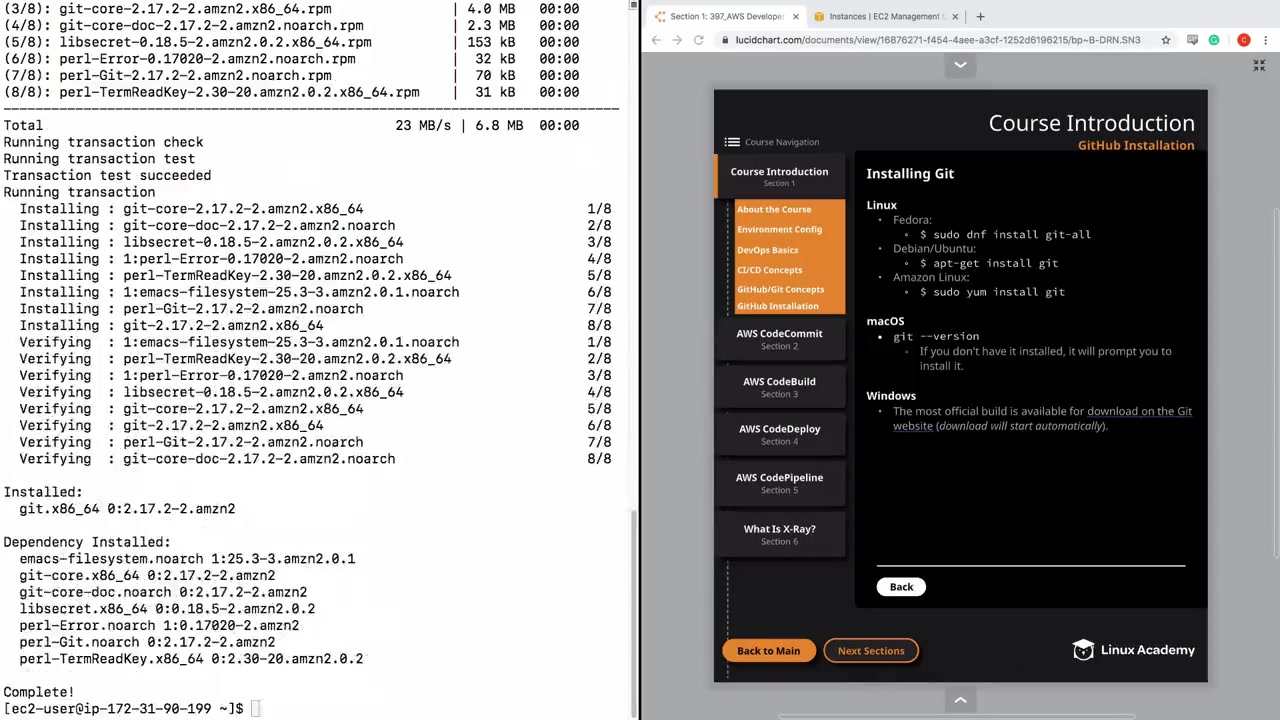Click 'Dependency Installed:' line in terminal
The image size is (1280, 720).
click(87, 542)
